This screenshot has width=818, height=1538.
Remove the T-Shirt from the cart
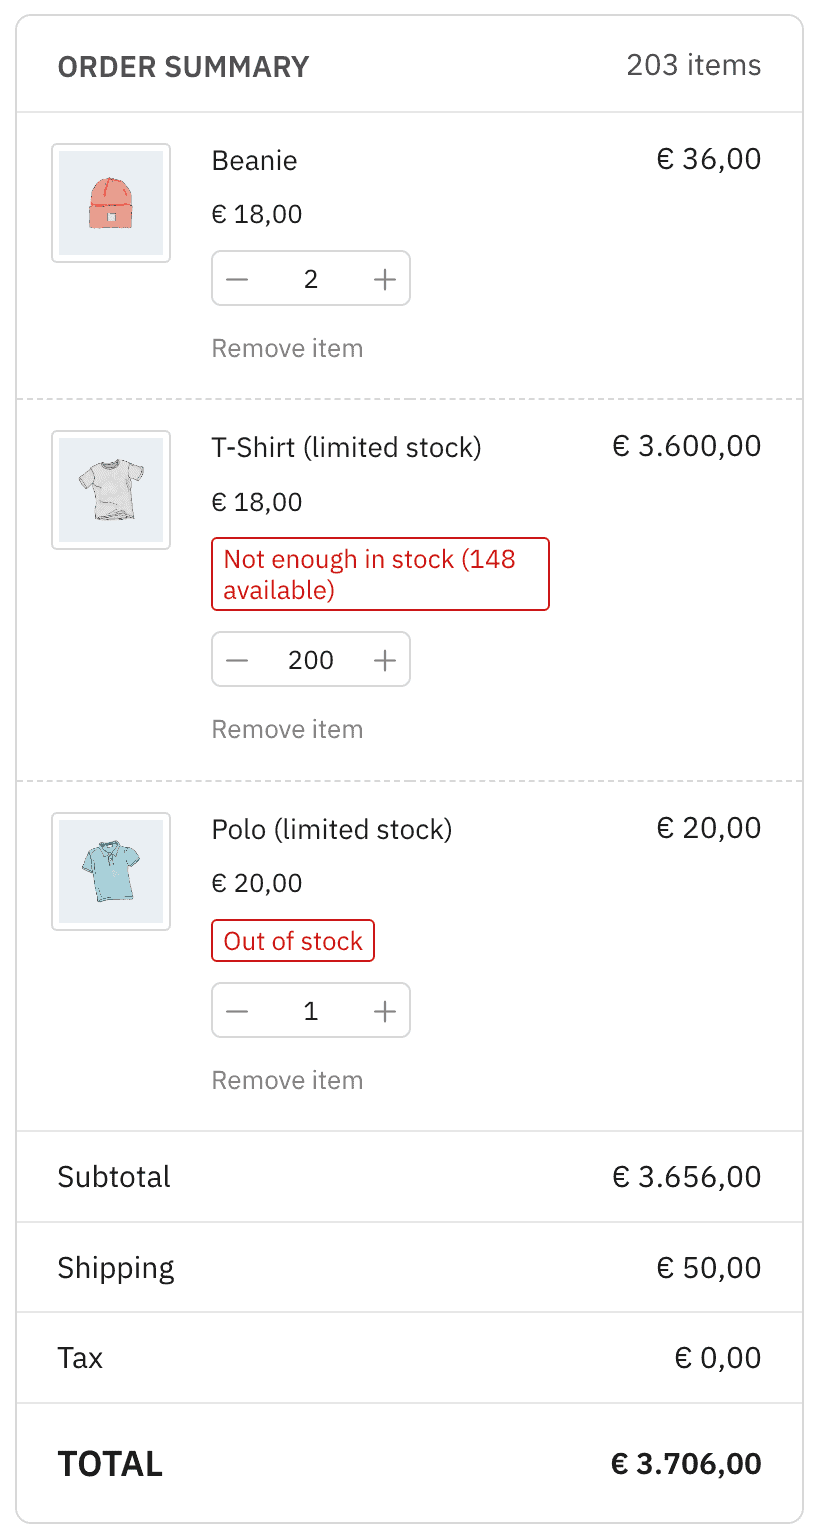click(x=287, y=728)
